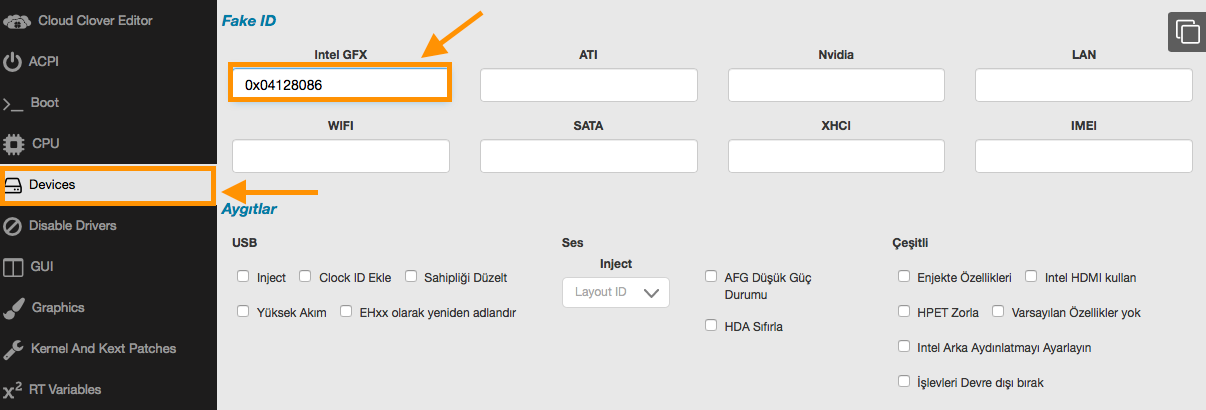1206x410 pixels.
Task: Click the Kernel And Kext Patches wrench icon
Action: pyautogui.click(x=13, y=349)
